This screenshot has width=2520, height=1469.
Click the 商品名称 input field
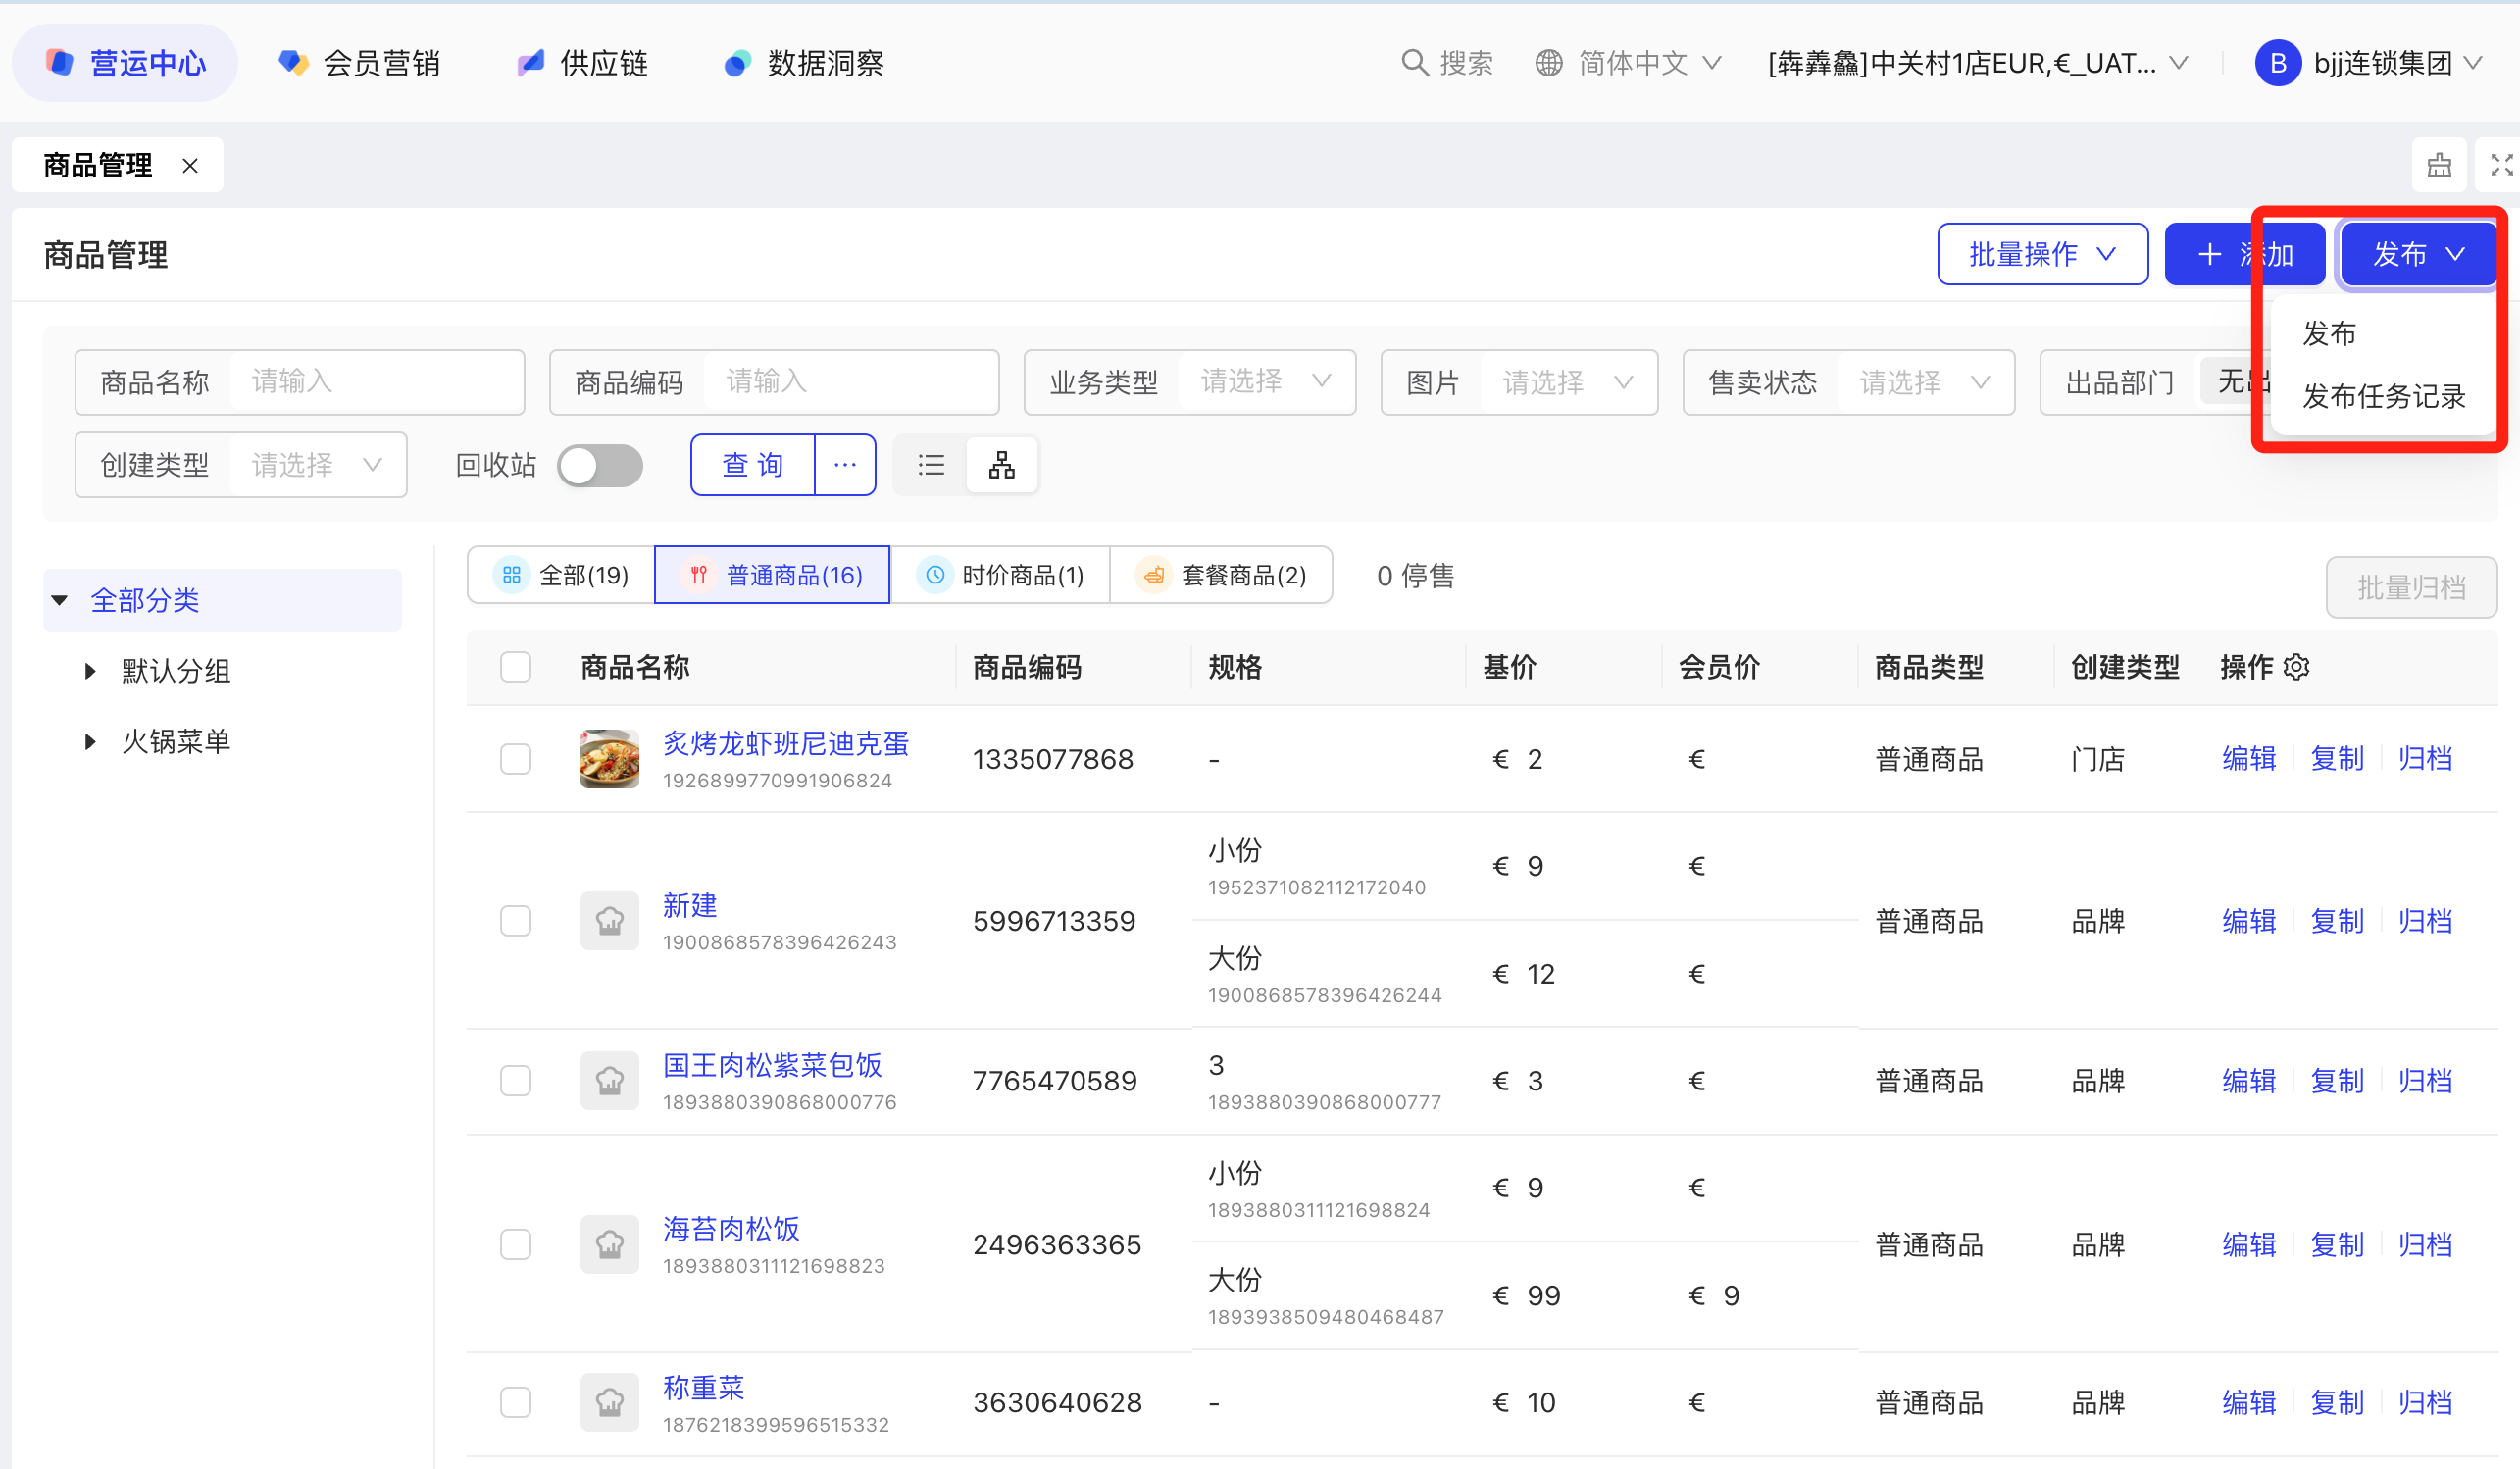pos(375,382)
